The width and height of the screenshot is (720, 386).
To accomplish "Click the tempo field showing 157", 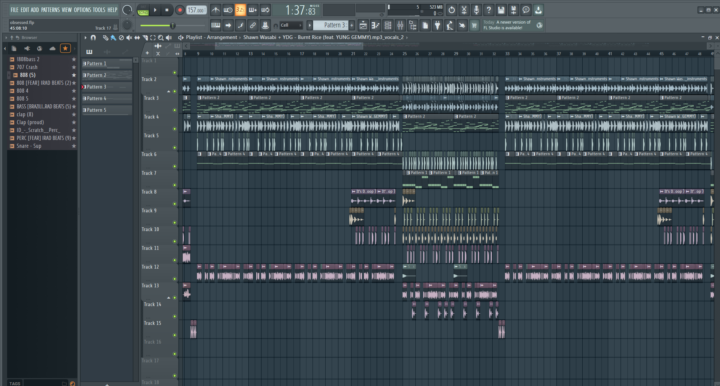I will pos(196,10).
